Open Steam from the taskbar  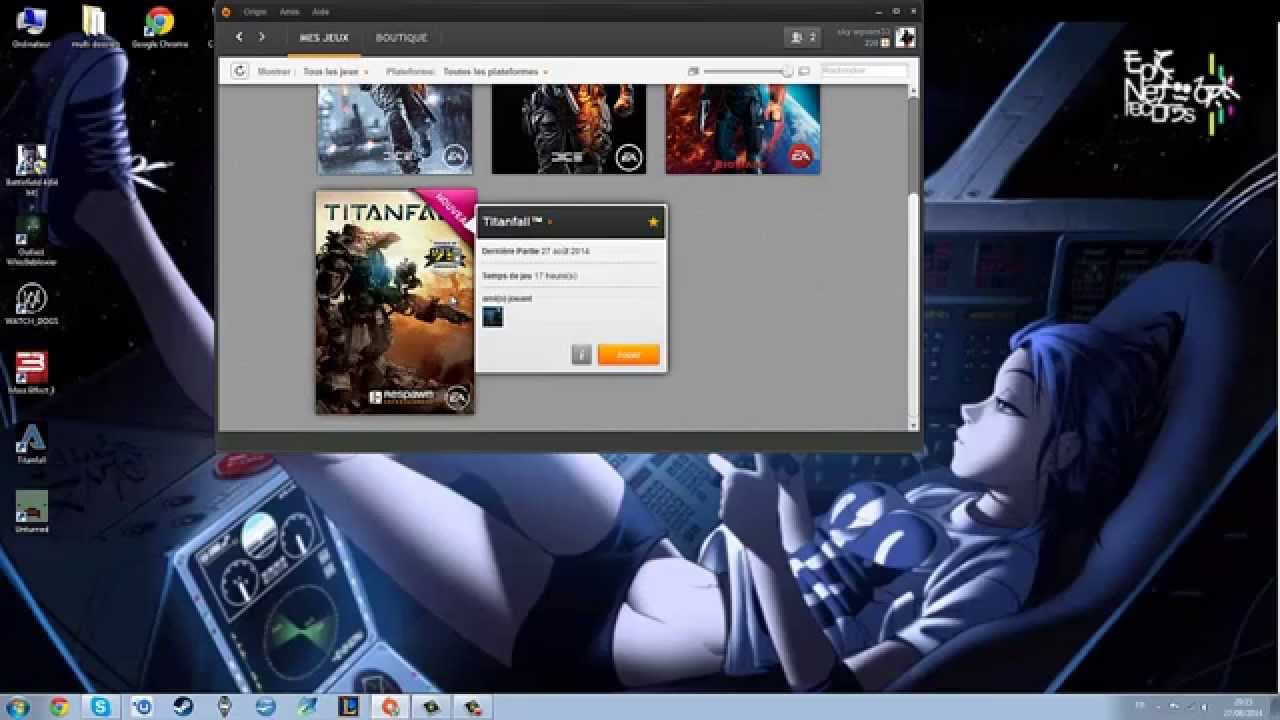183,707
